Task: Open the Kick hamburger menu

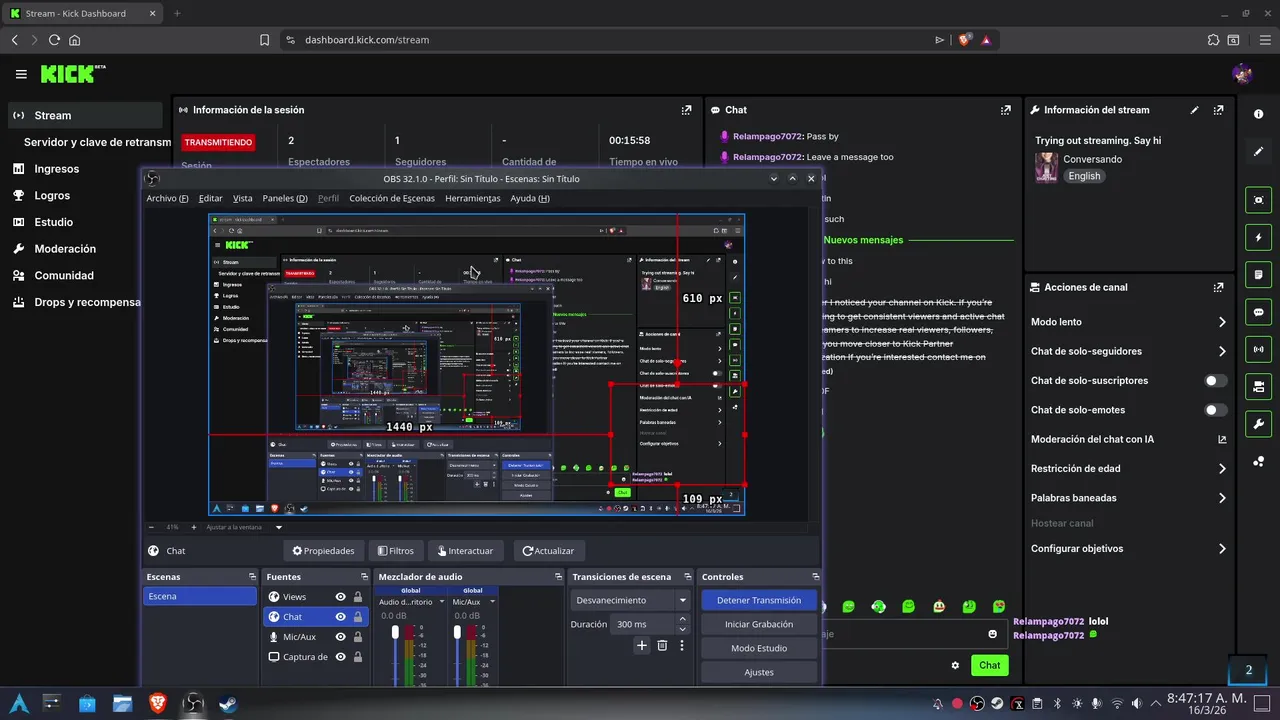Action: pos(21,74)
